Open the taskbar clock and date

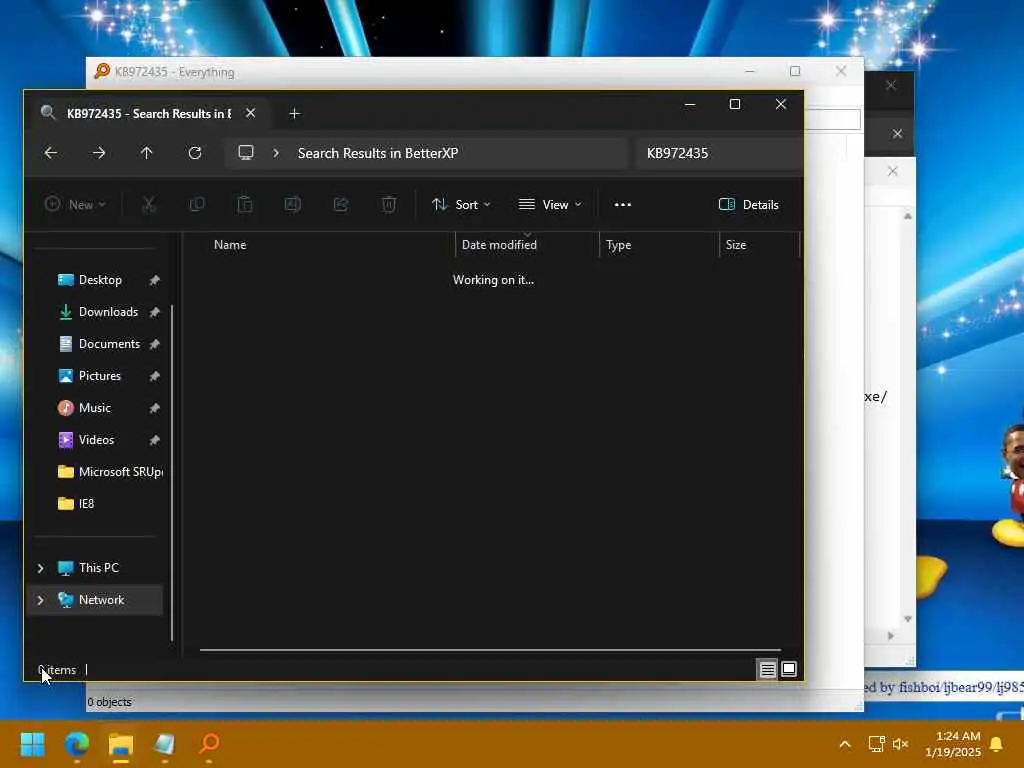(953, 744)
